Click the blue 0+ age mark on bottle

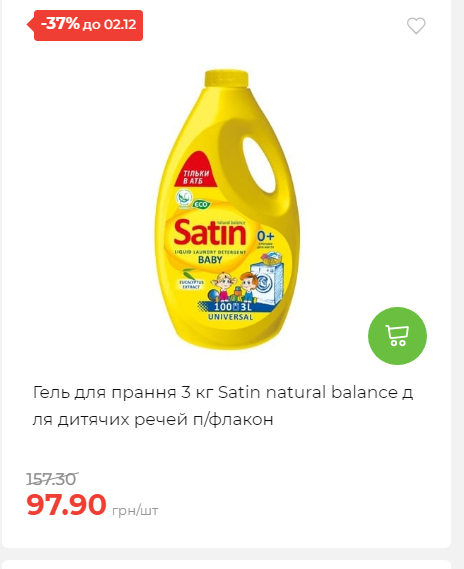point(266,236)
